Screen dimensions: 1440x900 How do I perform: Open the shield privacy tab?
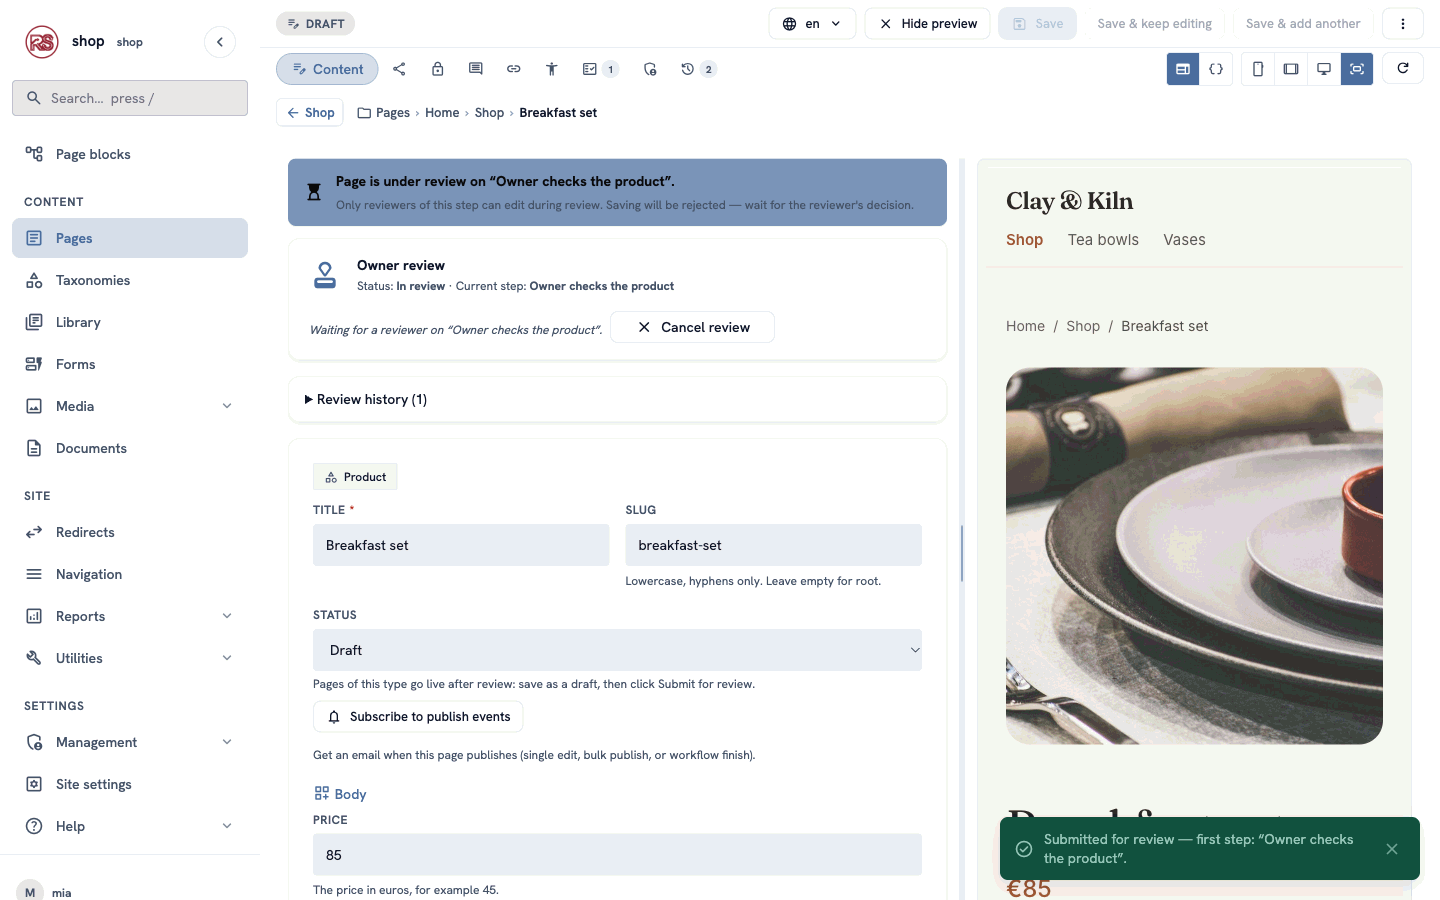coord(650,69)
